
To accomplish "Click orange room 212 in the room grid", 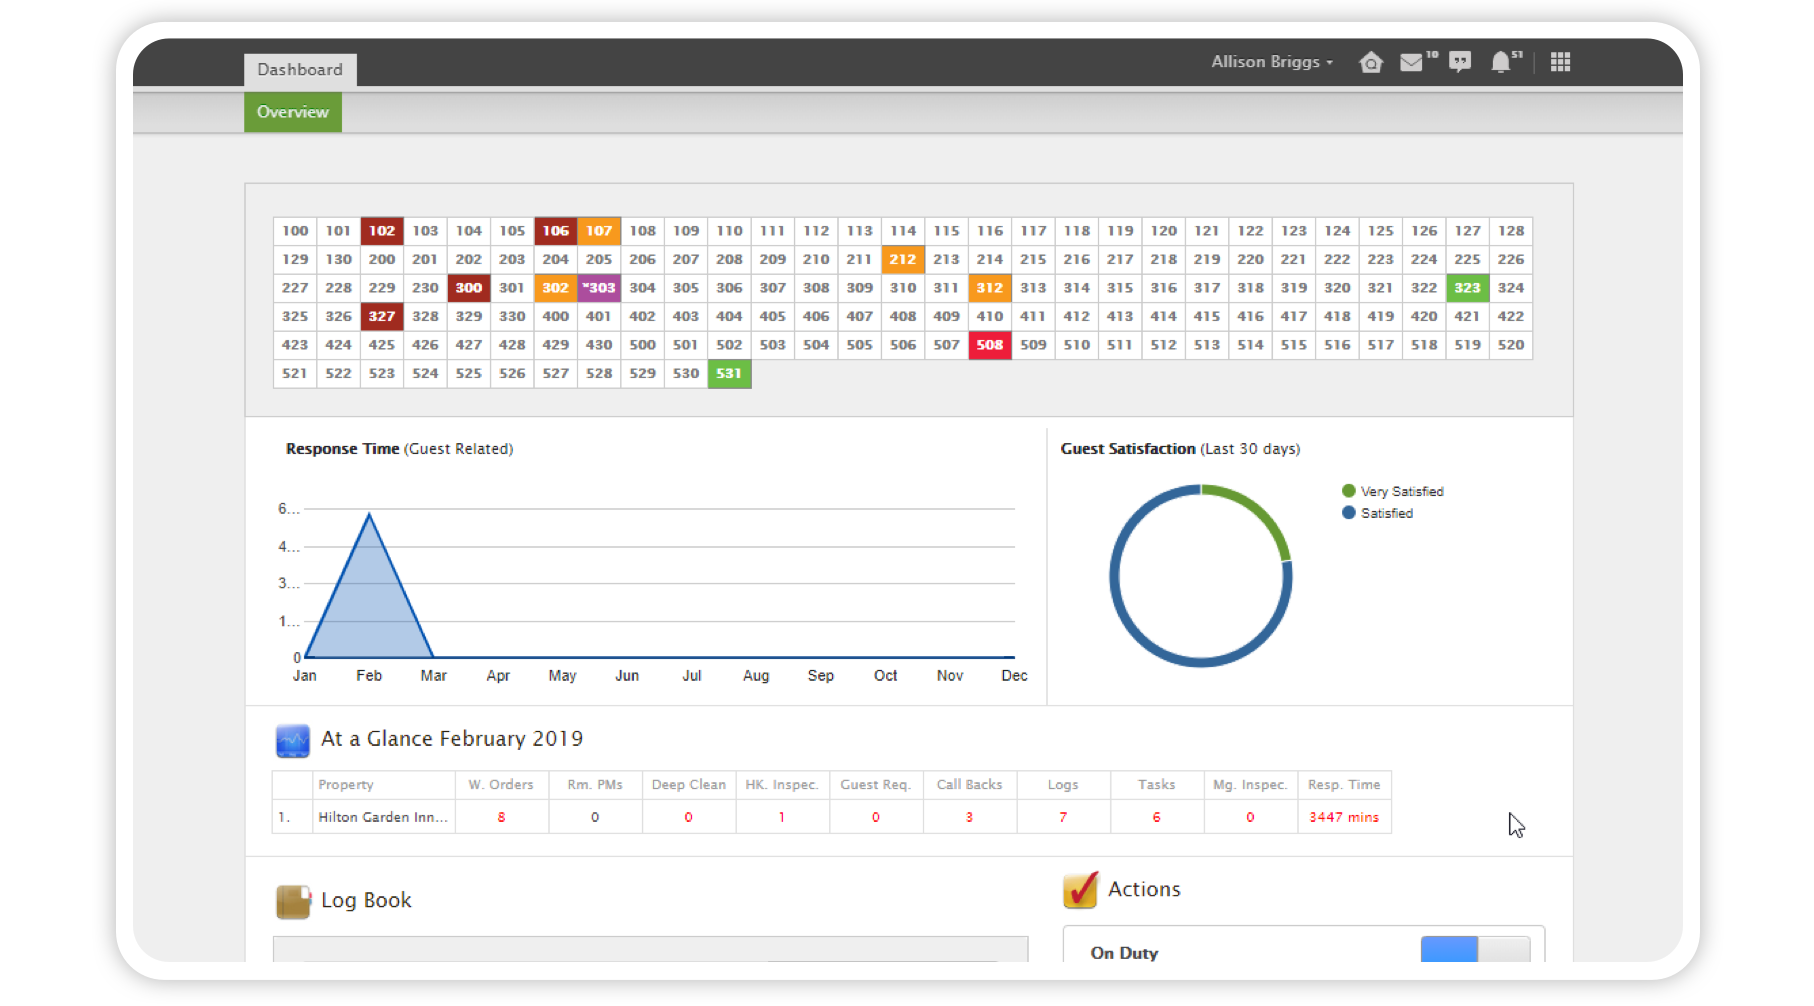I will pos(902,259).
